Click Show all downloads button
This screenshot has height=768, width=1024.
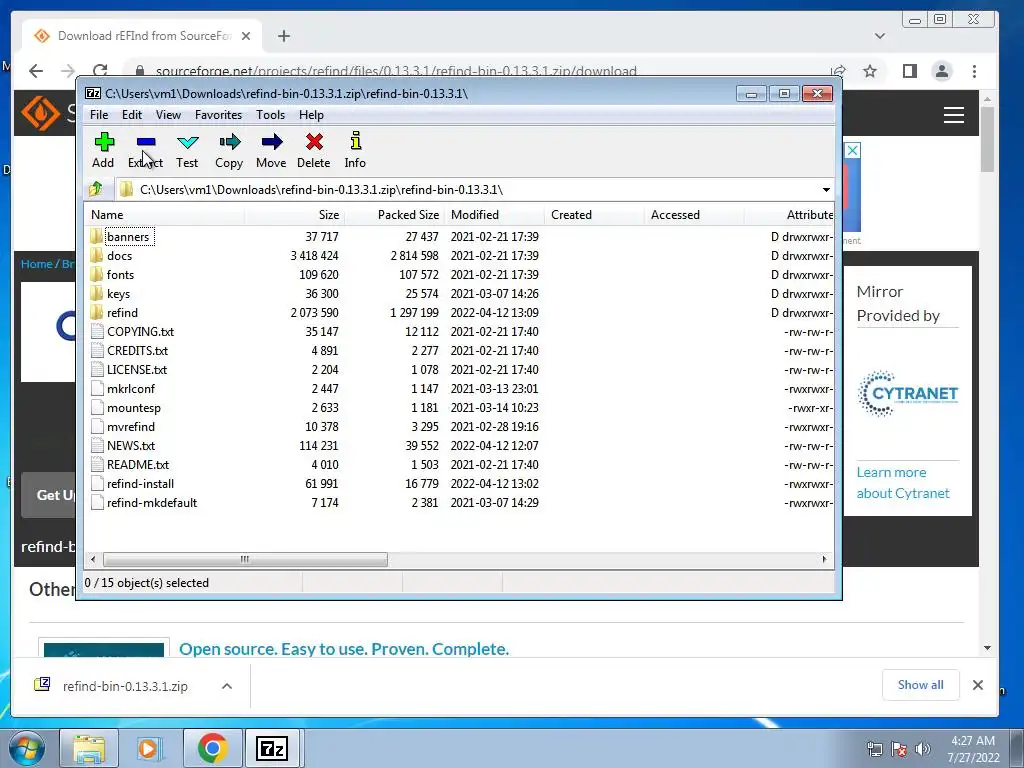click(920, 684)
